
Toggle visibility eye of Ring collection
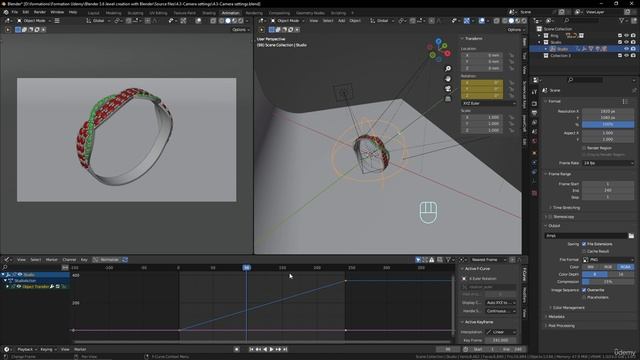pyautogui.click(x=626, y=36)
